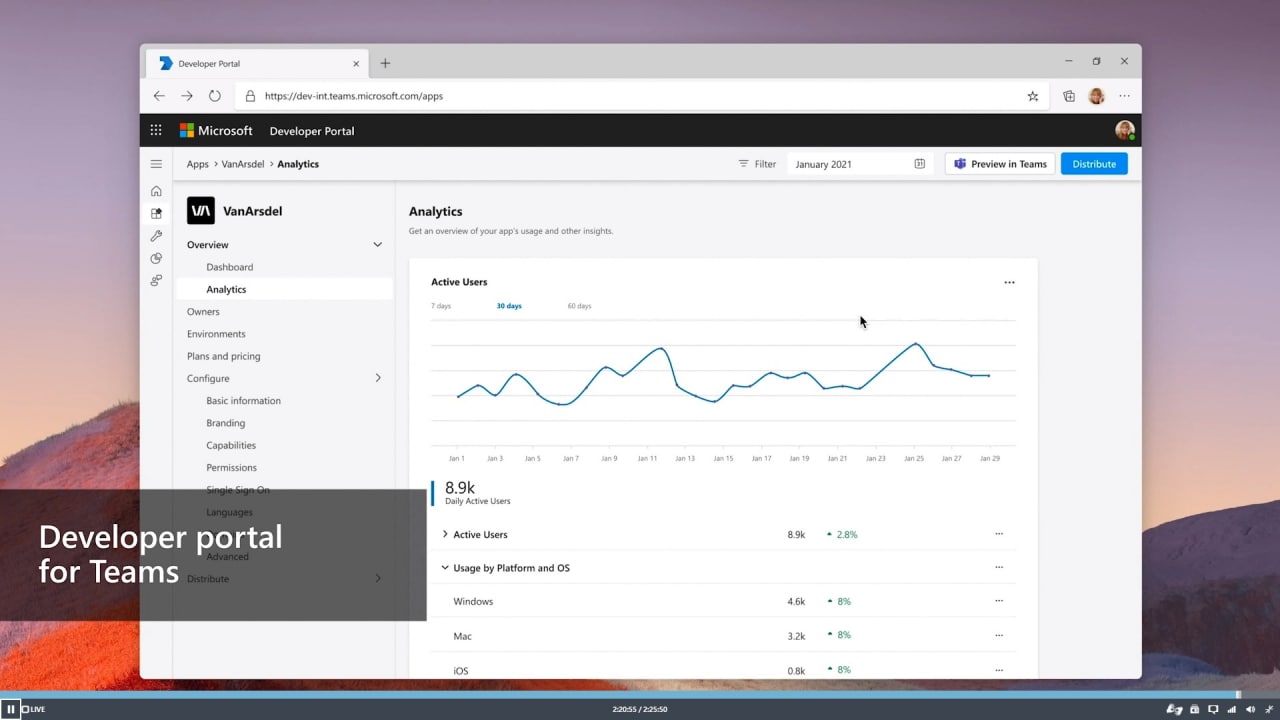Open the Tools wrench icon
Image resolution: width=1280 pixels, height=720 pixels.
click(156, 236)
